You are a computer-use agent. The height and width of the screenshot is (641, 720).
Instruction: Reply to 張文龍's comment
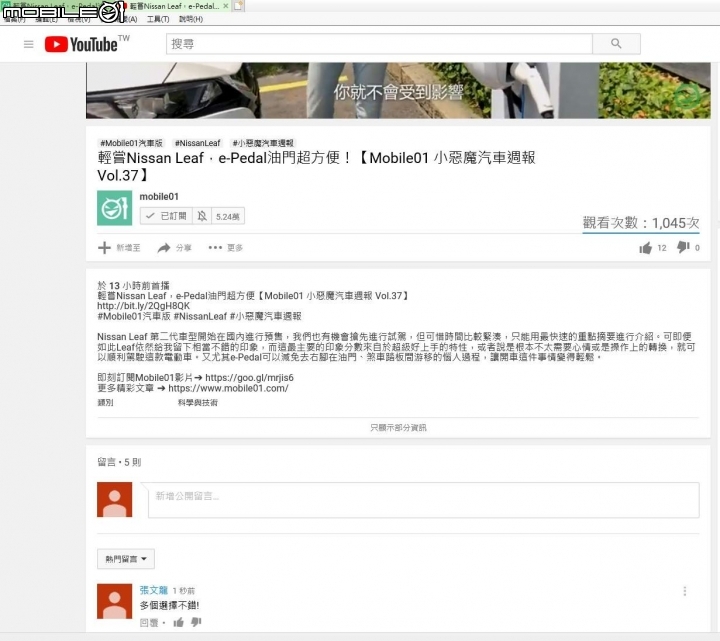click(x=149, y=623)
